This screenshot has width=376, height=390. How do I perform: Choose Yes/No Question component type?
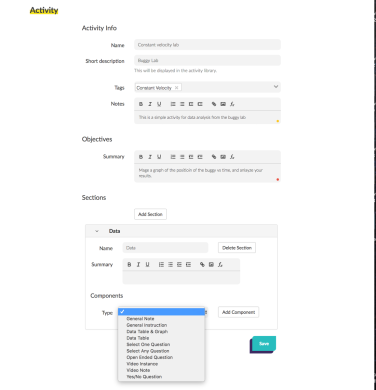(161, 377)
